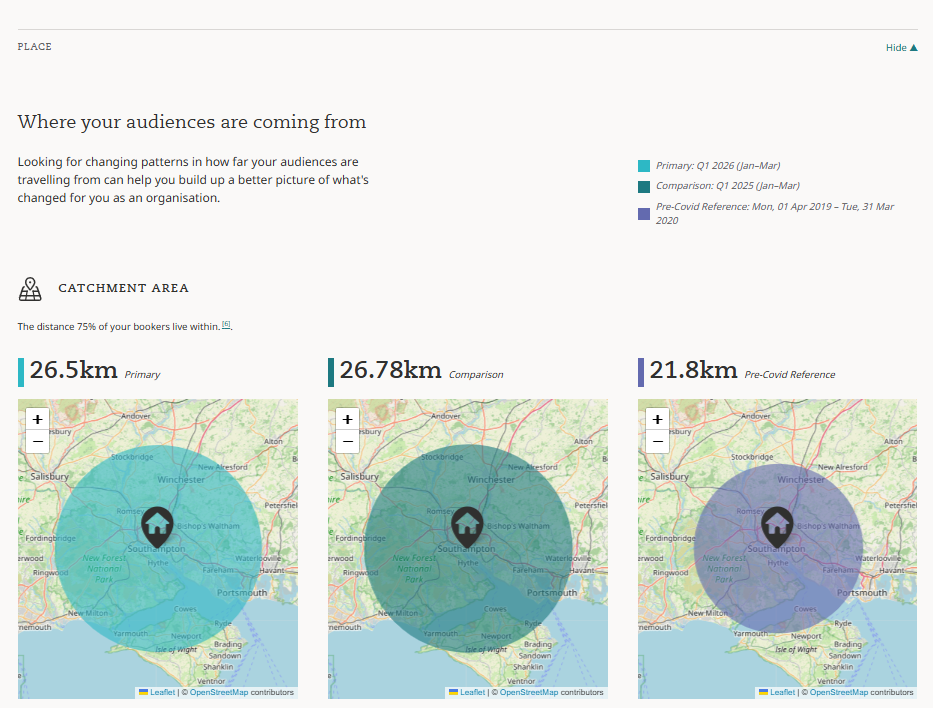Viewport: 933px width, 708px height.
Task: Open OpenStreetMap link on Pre-Covid Reference map
Action: (x=839, y=693)
